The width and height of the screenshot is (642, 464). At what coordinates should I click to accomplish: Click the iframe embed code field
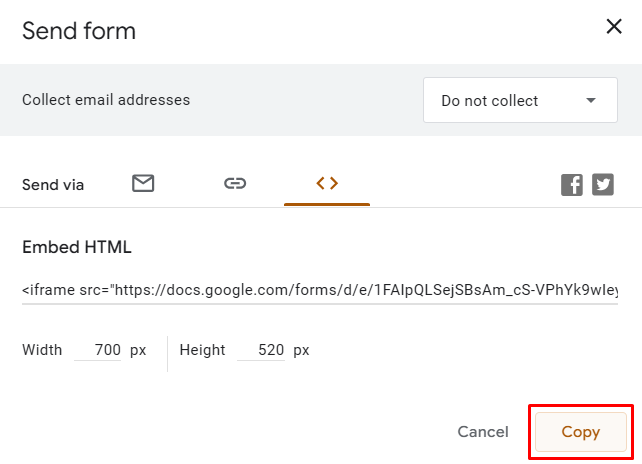pyautogui.click(x=320, y=290)
